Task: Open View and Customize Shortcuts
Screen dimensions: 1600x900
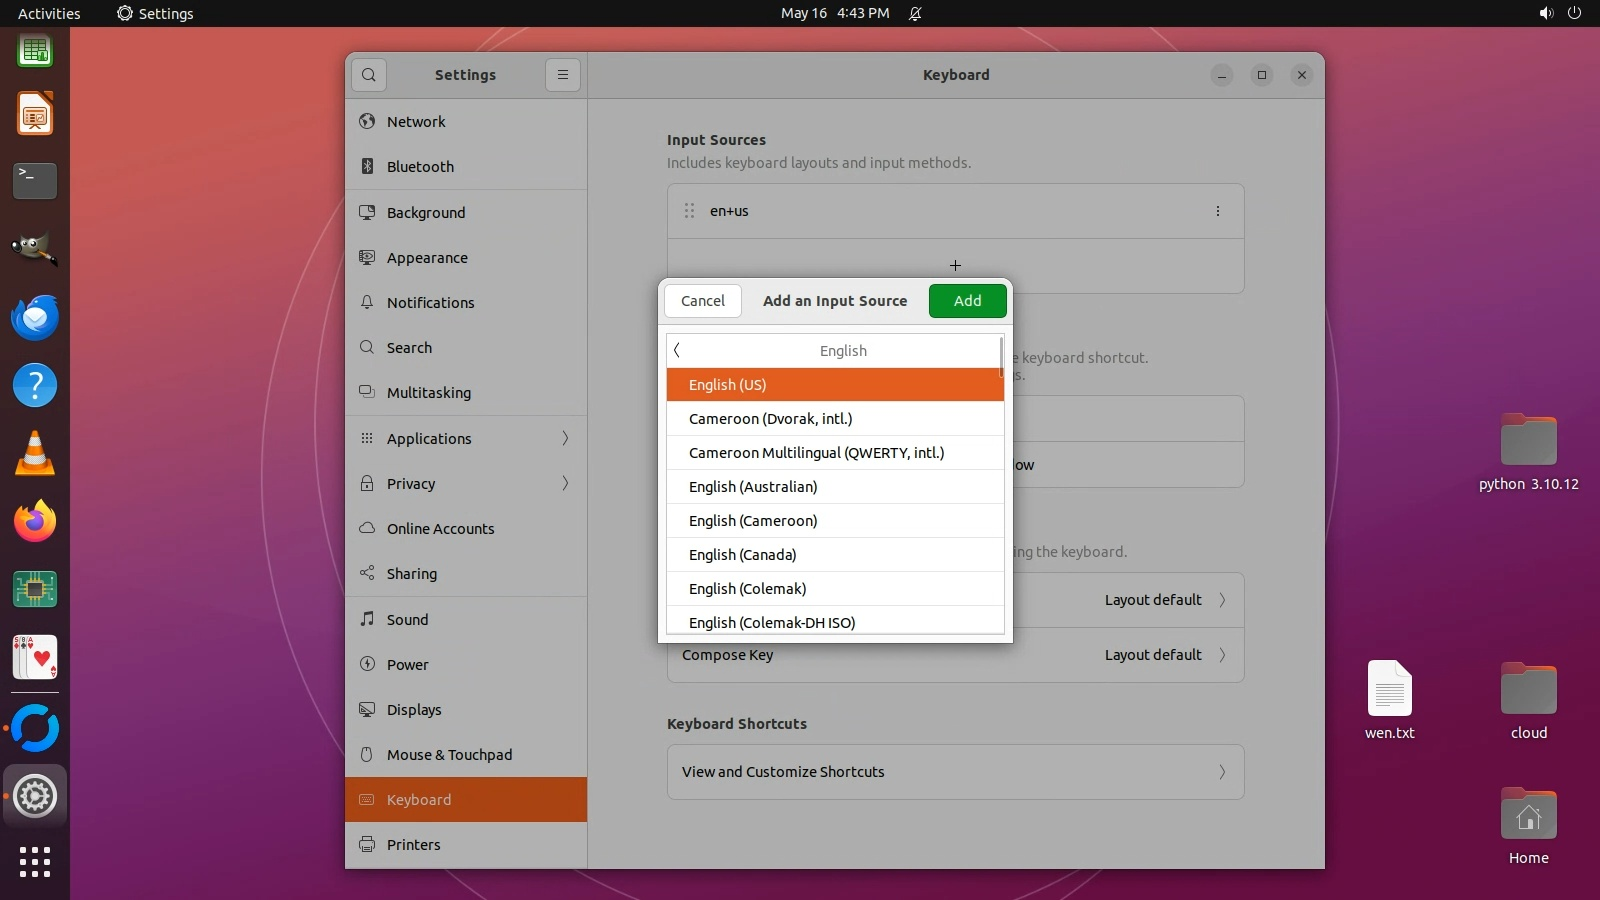Action: click(x=955, y=772)
